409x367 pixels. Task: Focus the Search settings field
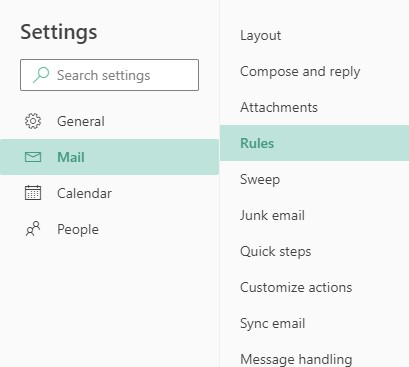[x=109, y=75]
